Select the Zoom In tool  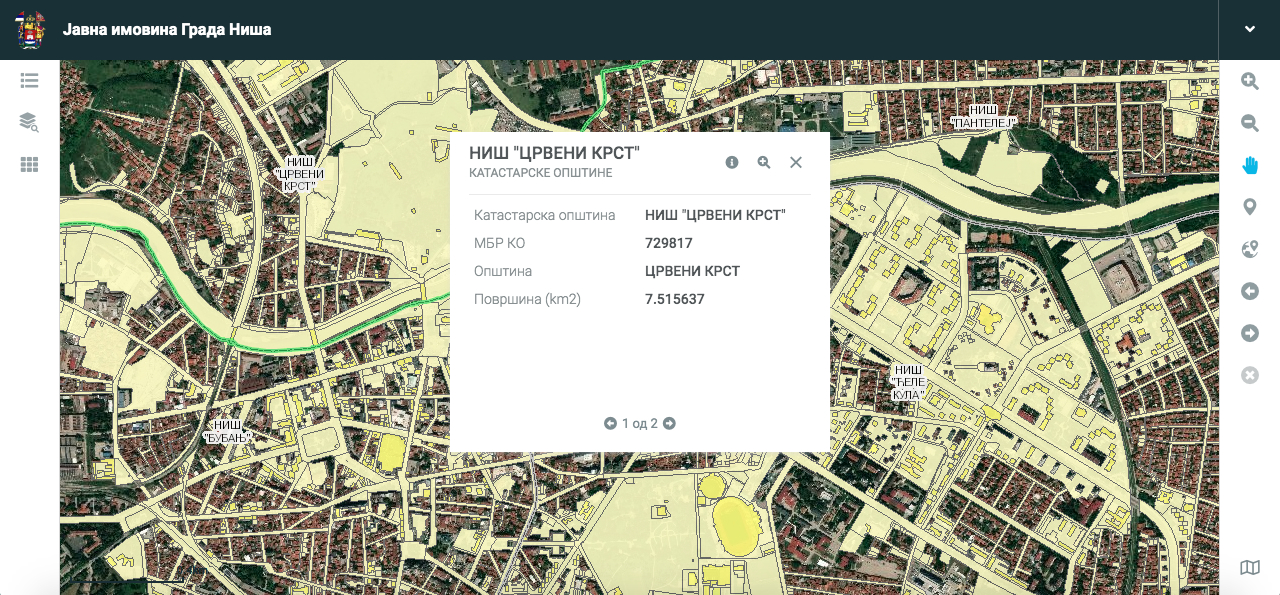1249,81
